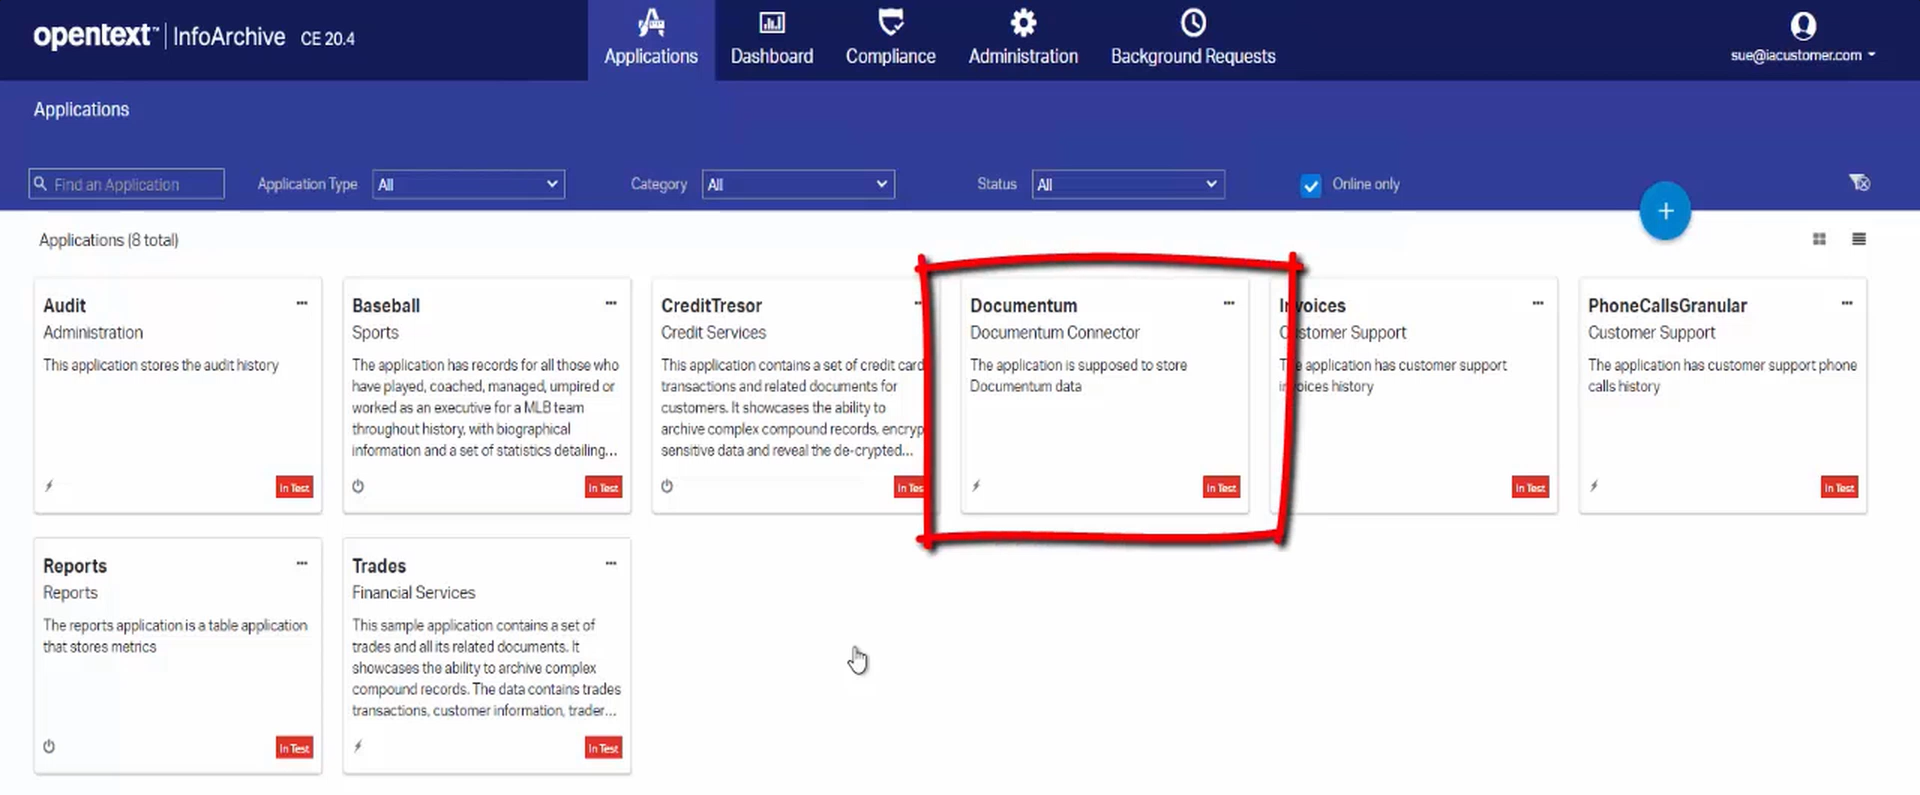Open the Invoices card's more options menu

tap(1538, 303)
